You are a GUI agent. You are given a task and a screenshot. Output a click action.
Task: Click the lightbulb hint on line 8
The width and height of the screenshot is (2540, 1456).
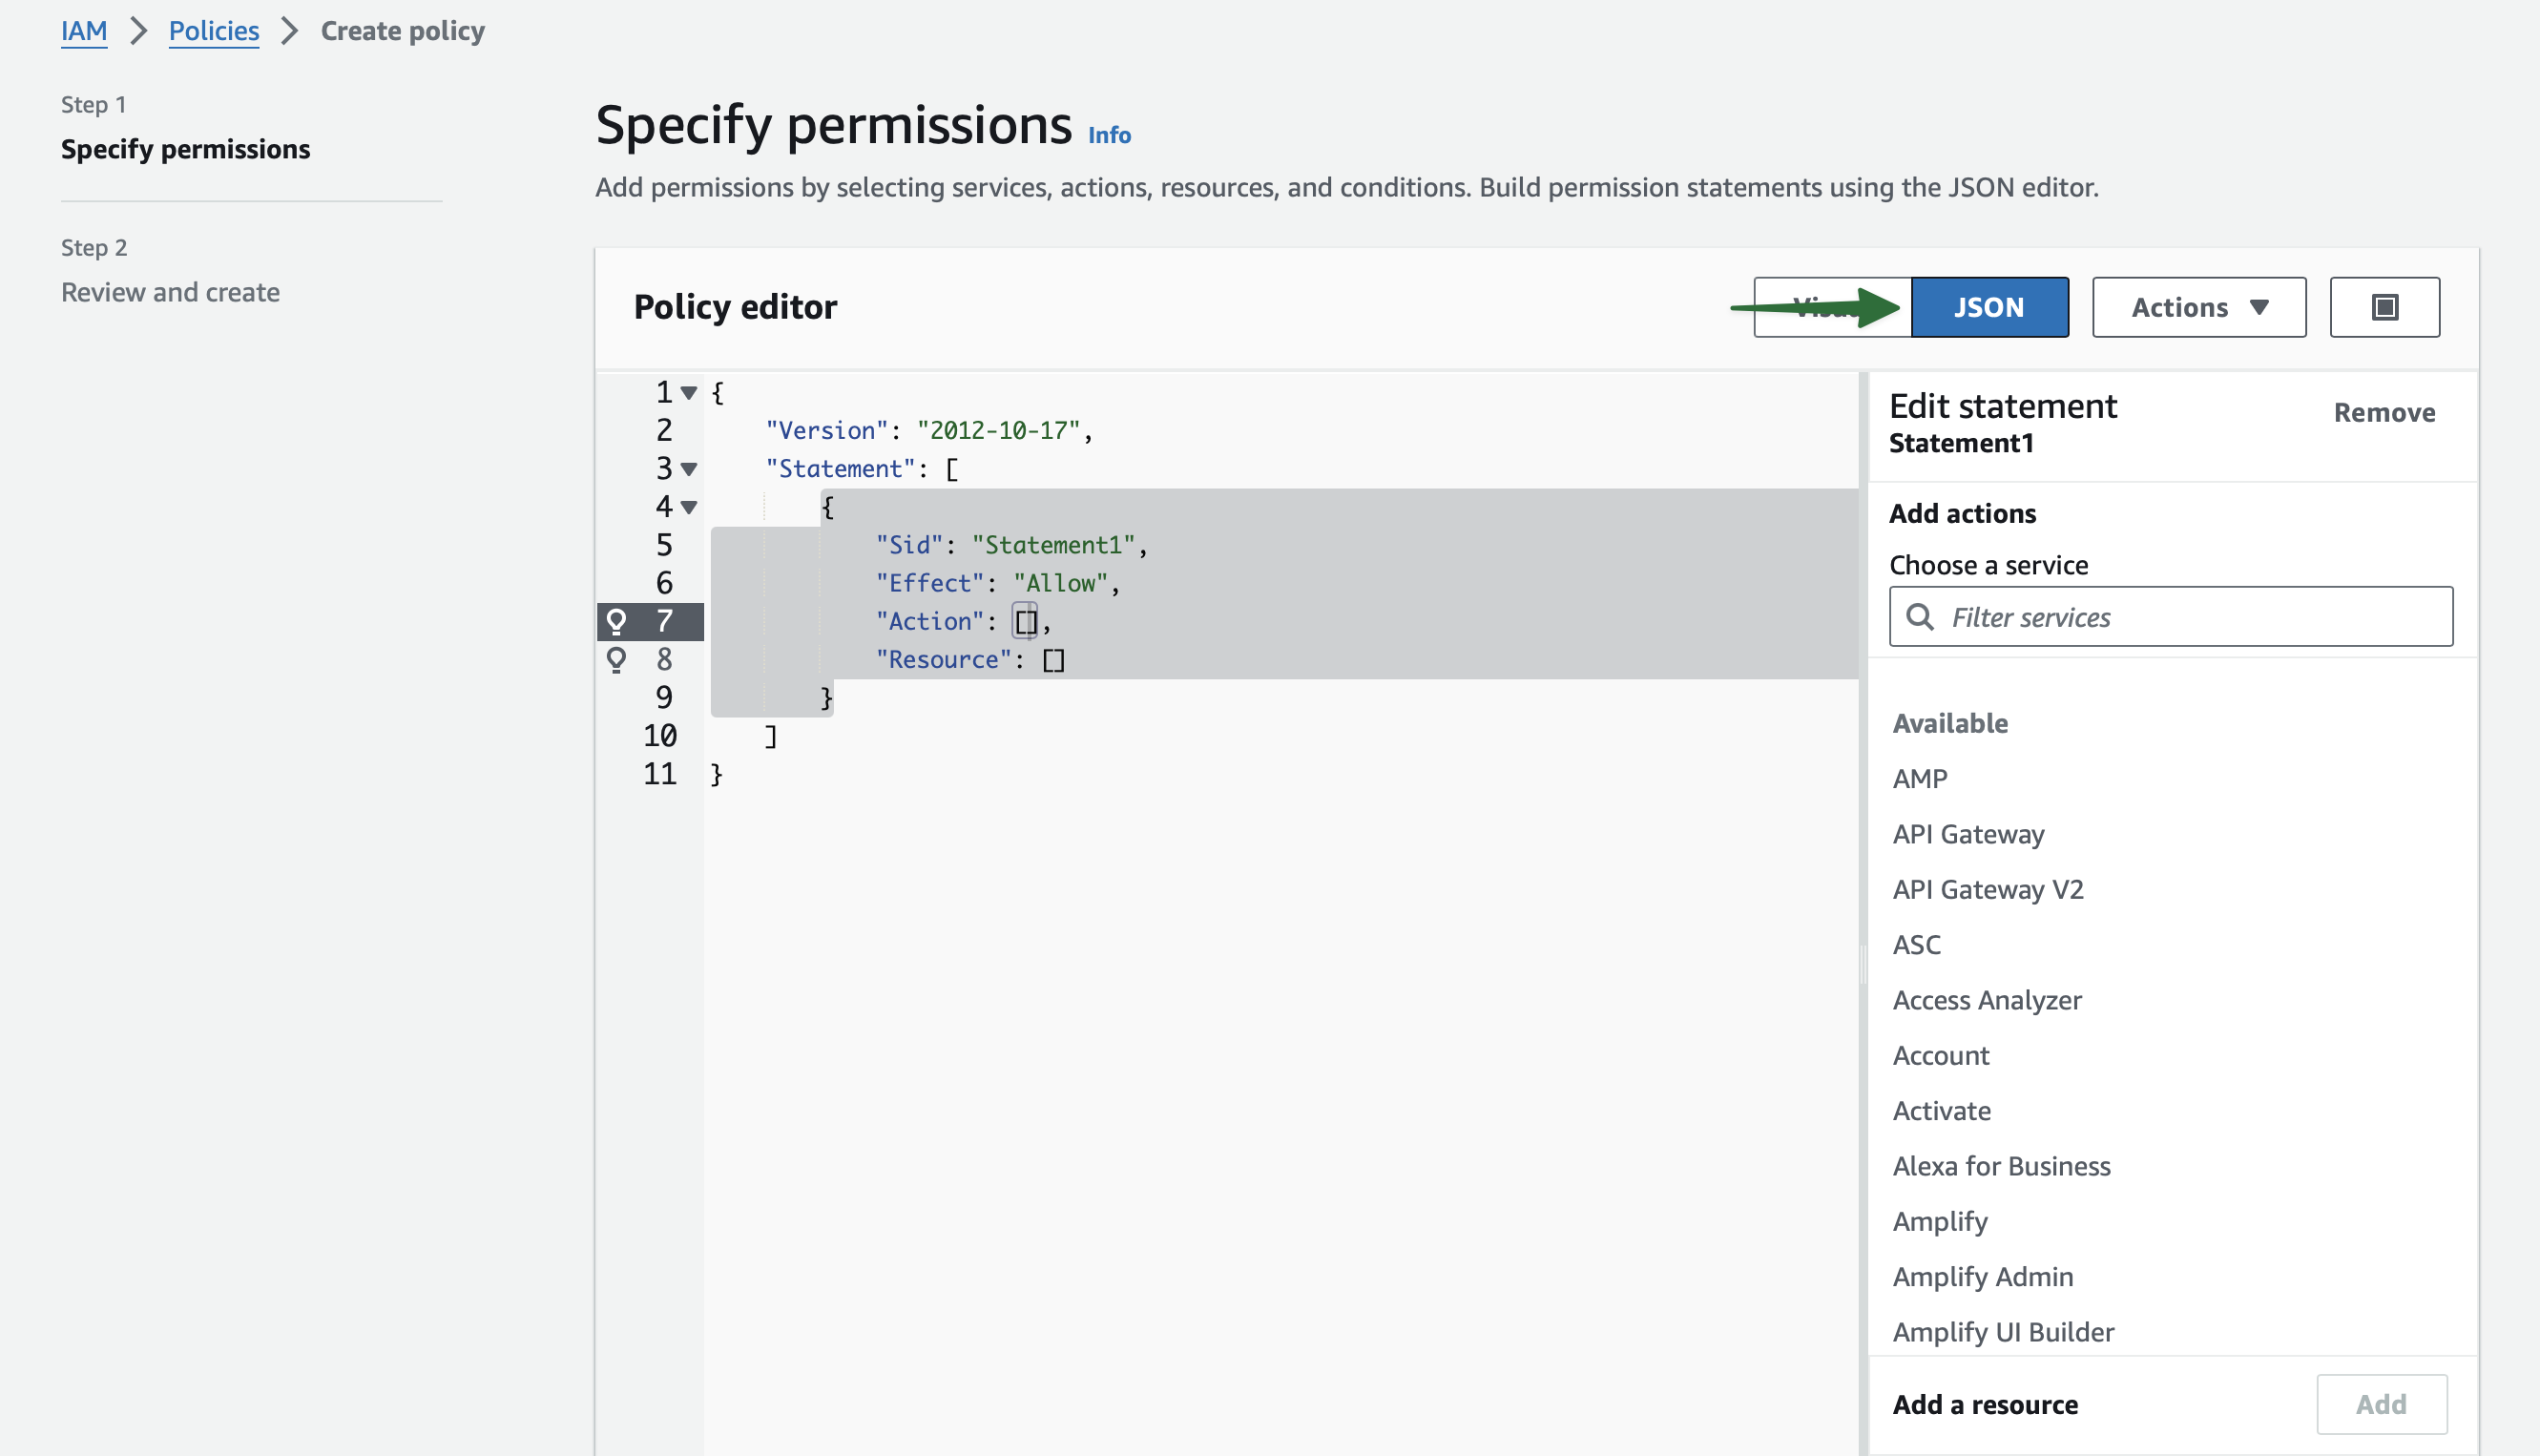tap(616, 659)
